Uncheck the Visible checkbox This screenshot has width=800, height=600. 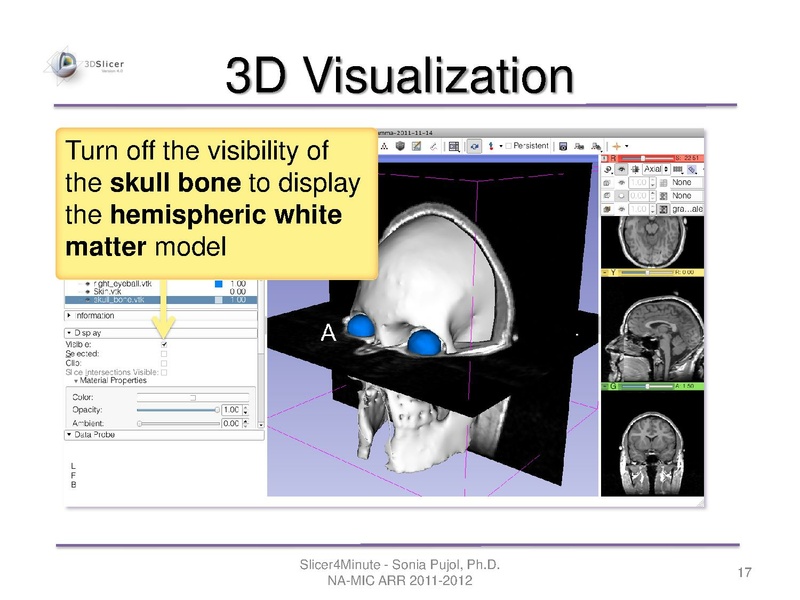[164, 344]
